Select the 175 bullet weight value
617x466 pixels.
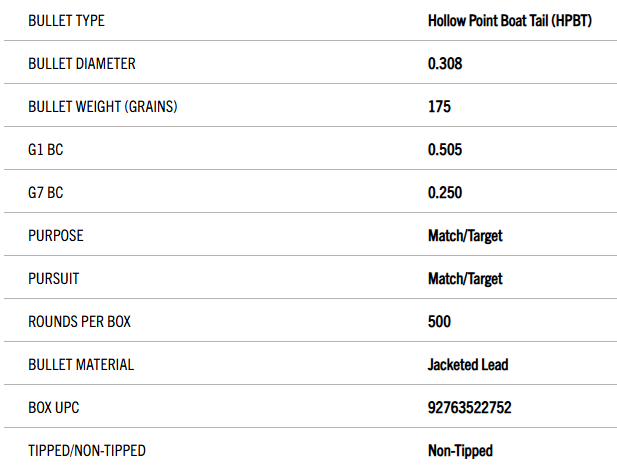tap(440, 106)
